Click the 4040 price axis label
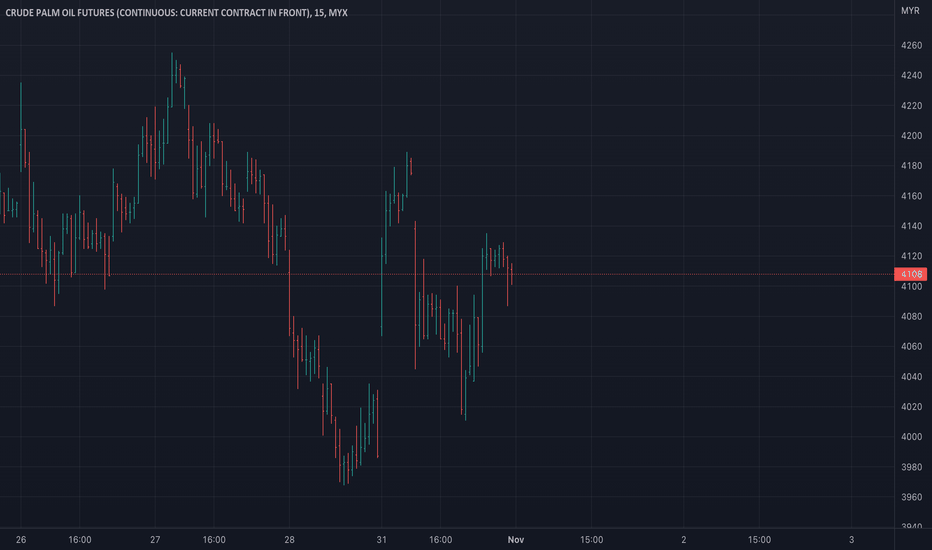932x550 pixels. point(911,377)
